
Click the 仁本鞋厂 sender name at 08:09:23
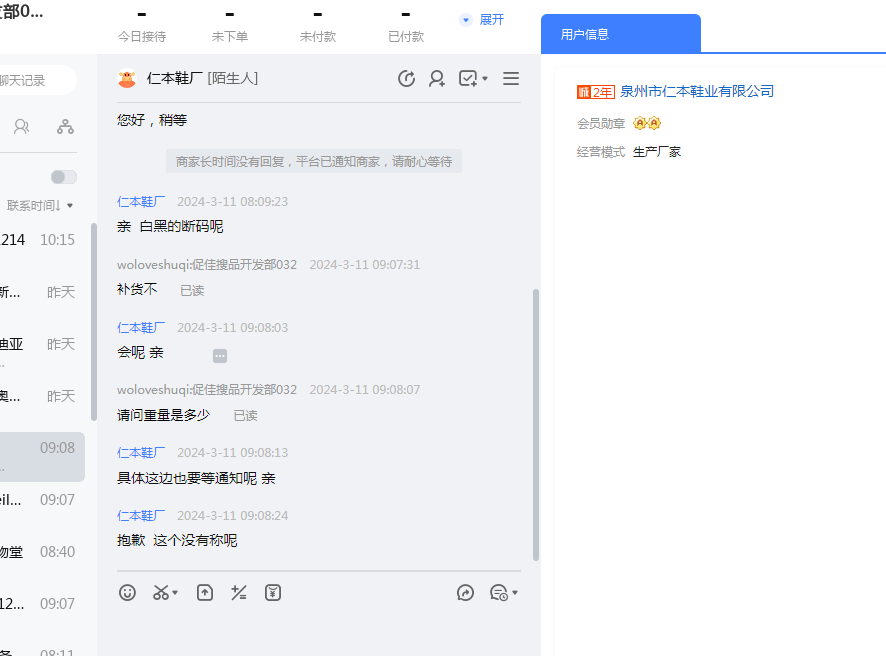click(141, 202)
